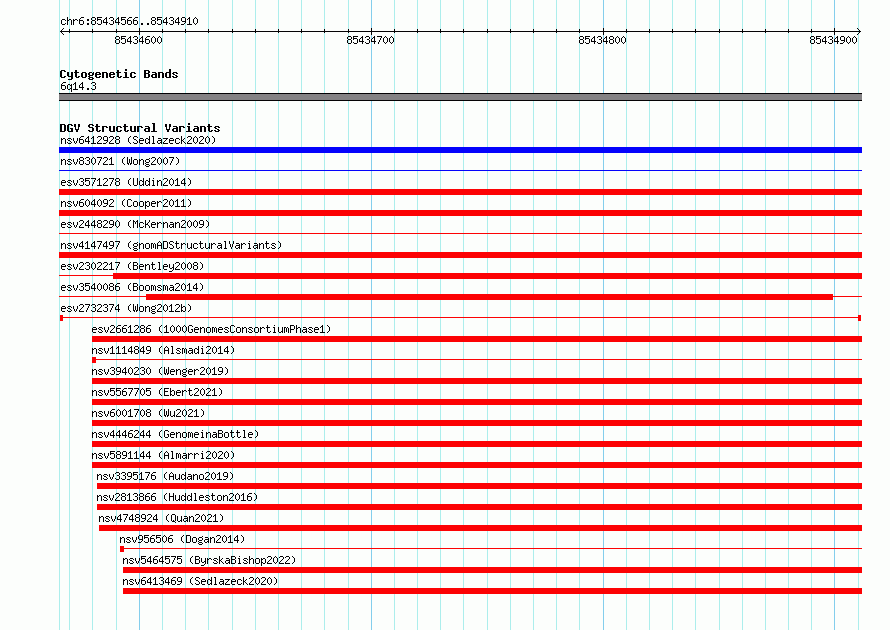Click the 85434900 ruler position label
890x630 pixels.
click(x=833, y=40)
